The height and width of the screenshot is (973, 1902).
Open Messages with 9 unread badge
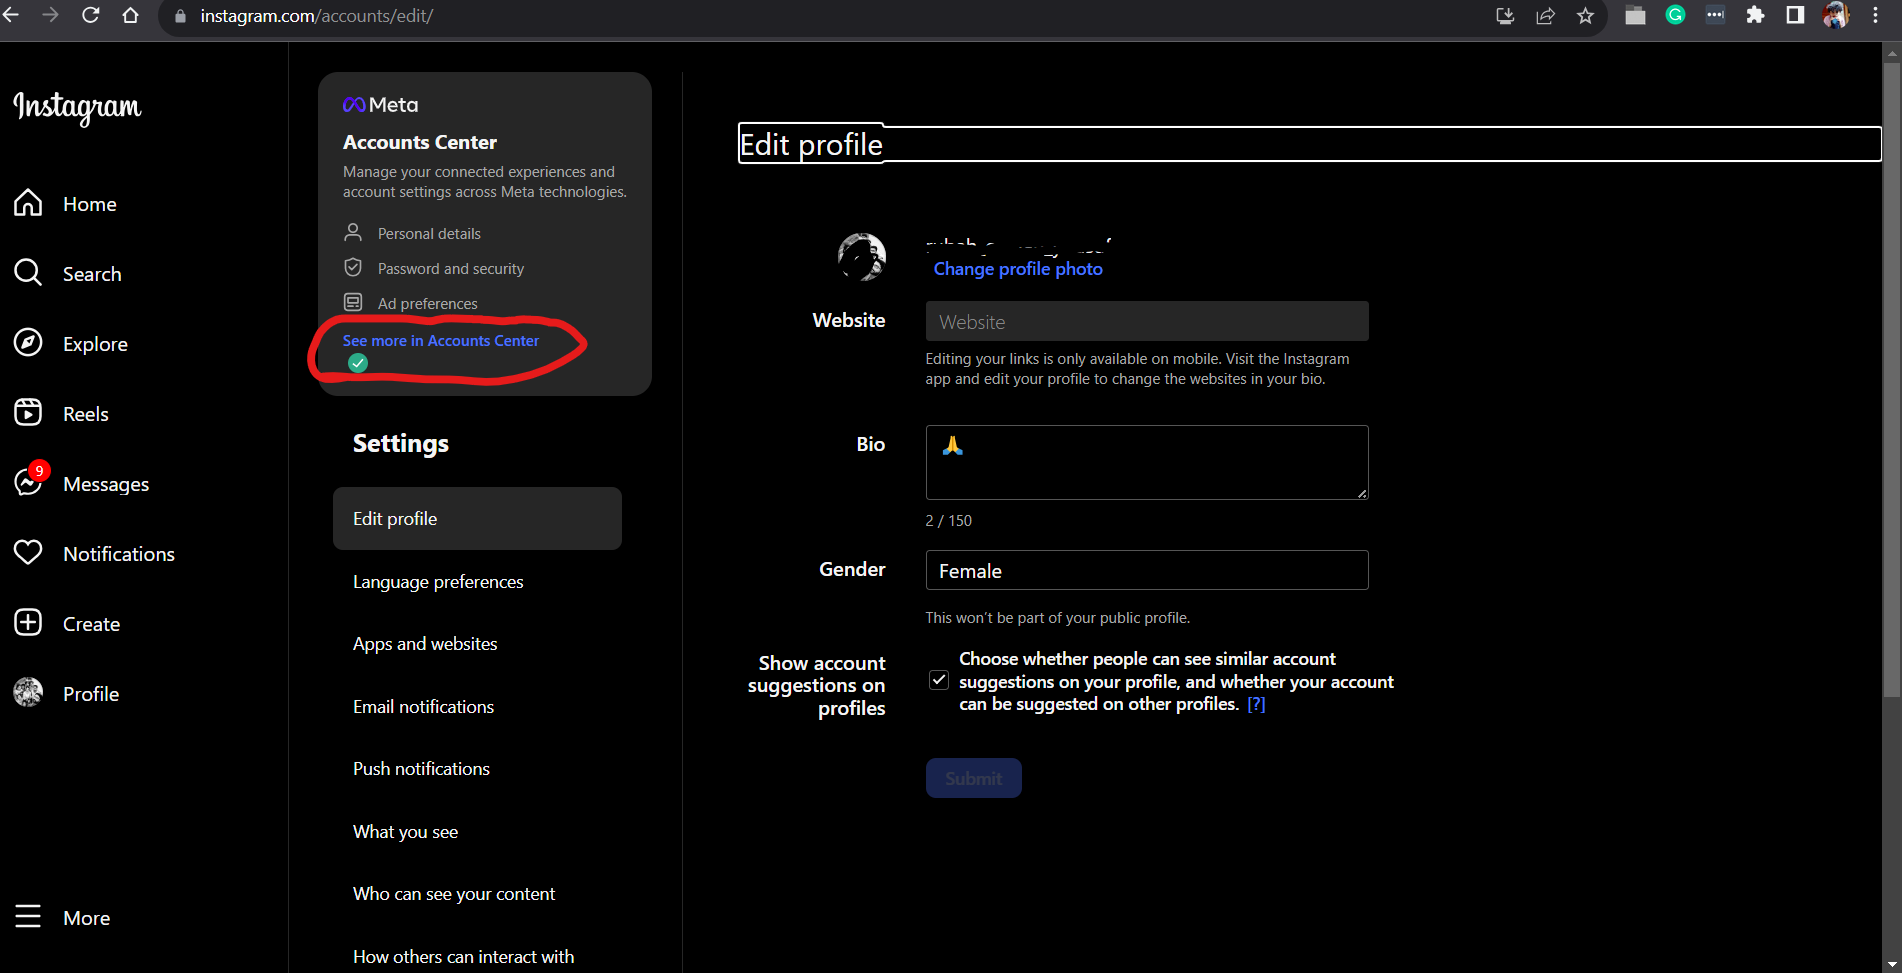point(82,484)
